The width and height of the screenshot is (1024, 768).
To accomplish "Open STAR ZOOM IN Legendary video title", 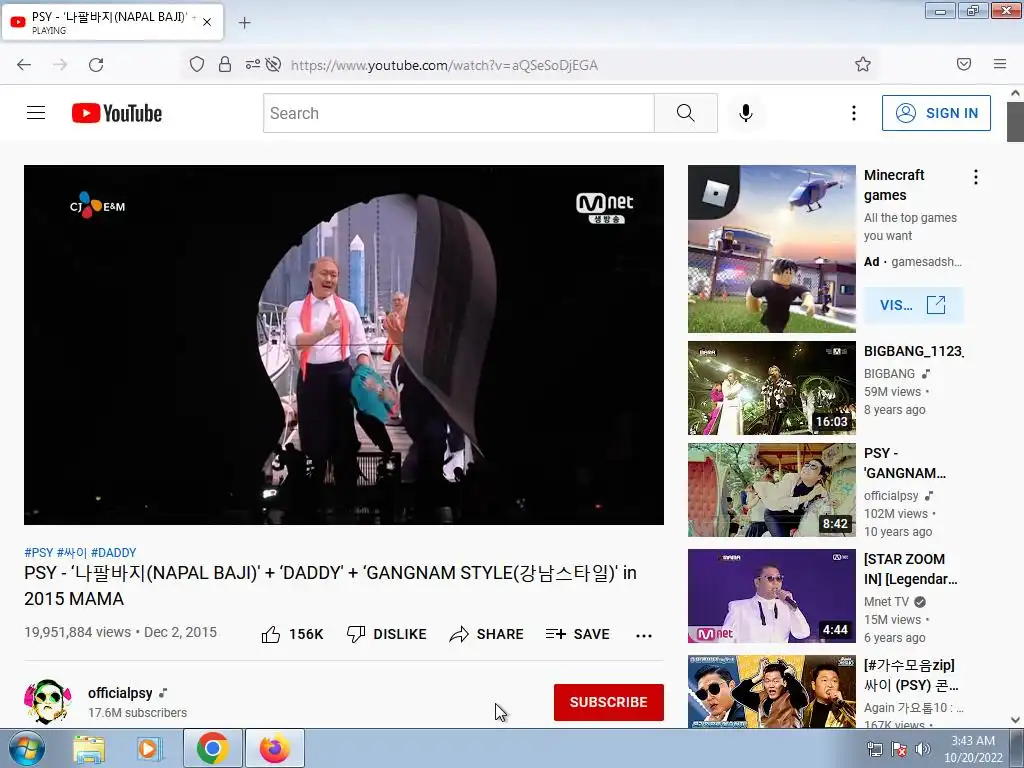I will 910,569.
